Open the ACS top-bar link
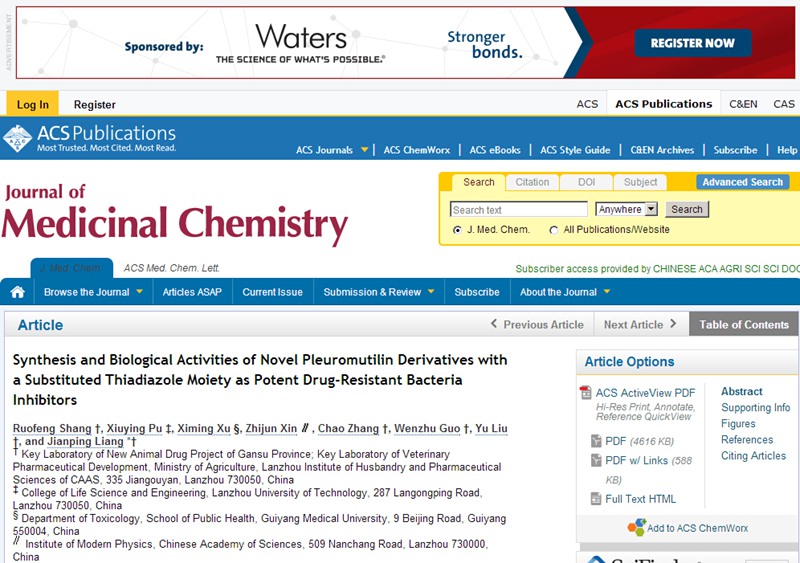The height and width of the screenshot is (563, 800). pos(587,104)
